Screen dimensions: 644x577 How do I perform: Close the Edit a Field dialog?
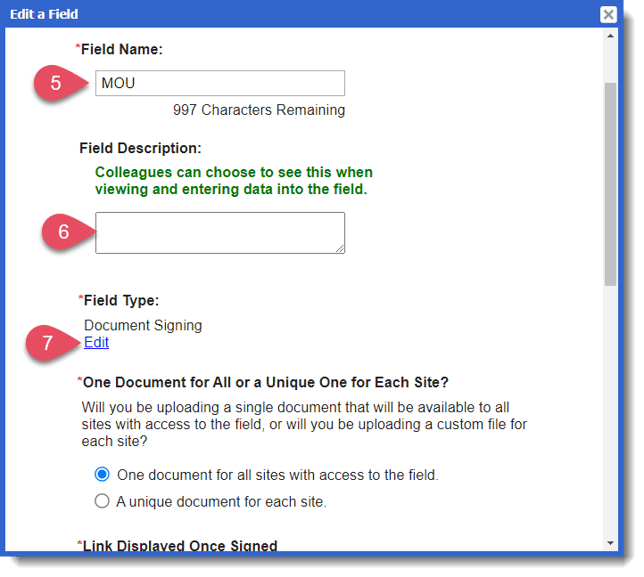click(x=608, y=14)
